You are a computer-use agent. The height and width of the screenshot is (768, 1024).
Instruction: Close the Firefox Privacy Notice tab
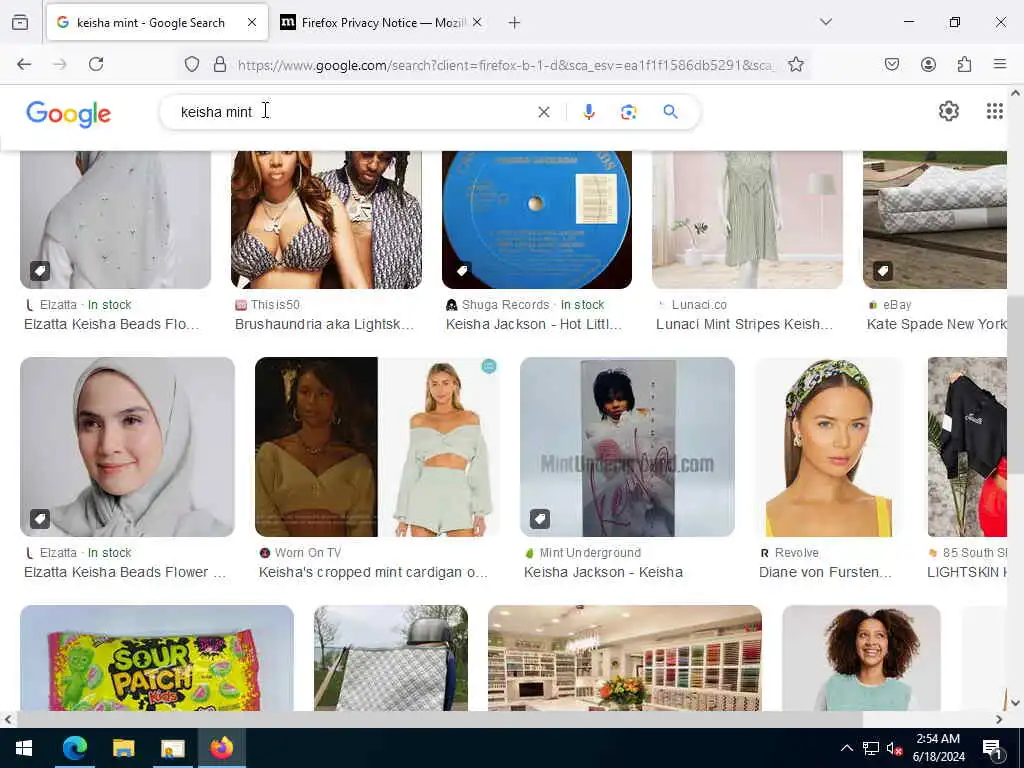click(x=477, y=23)
